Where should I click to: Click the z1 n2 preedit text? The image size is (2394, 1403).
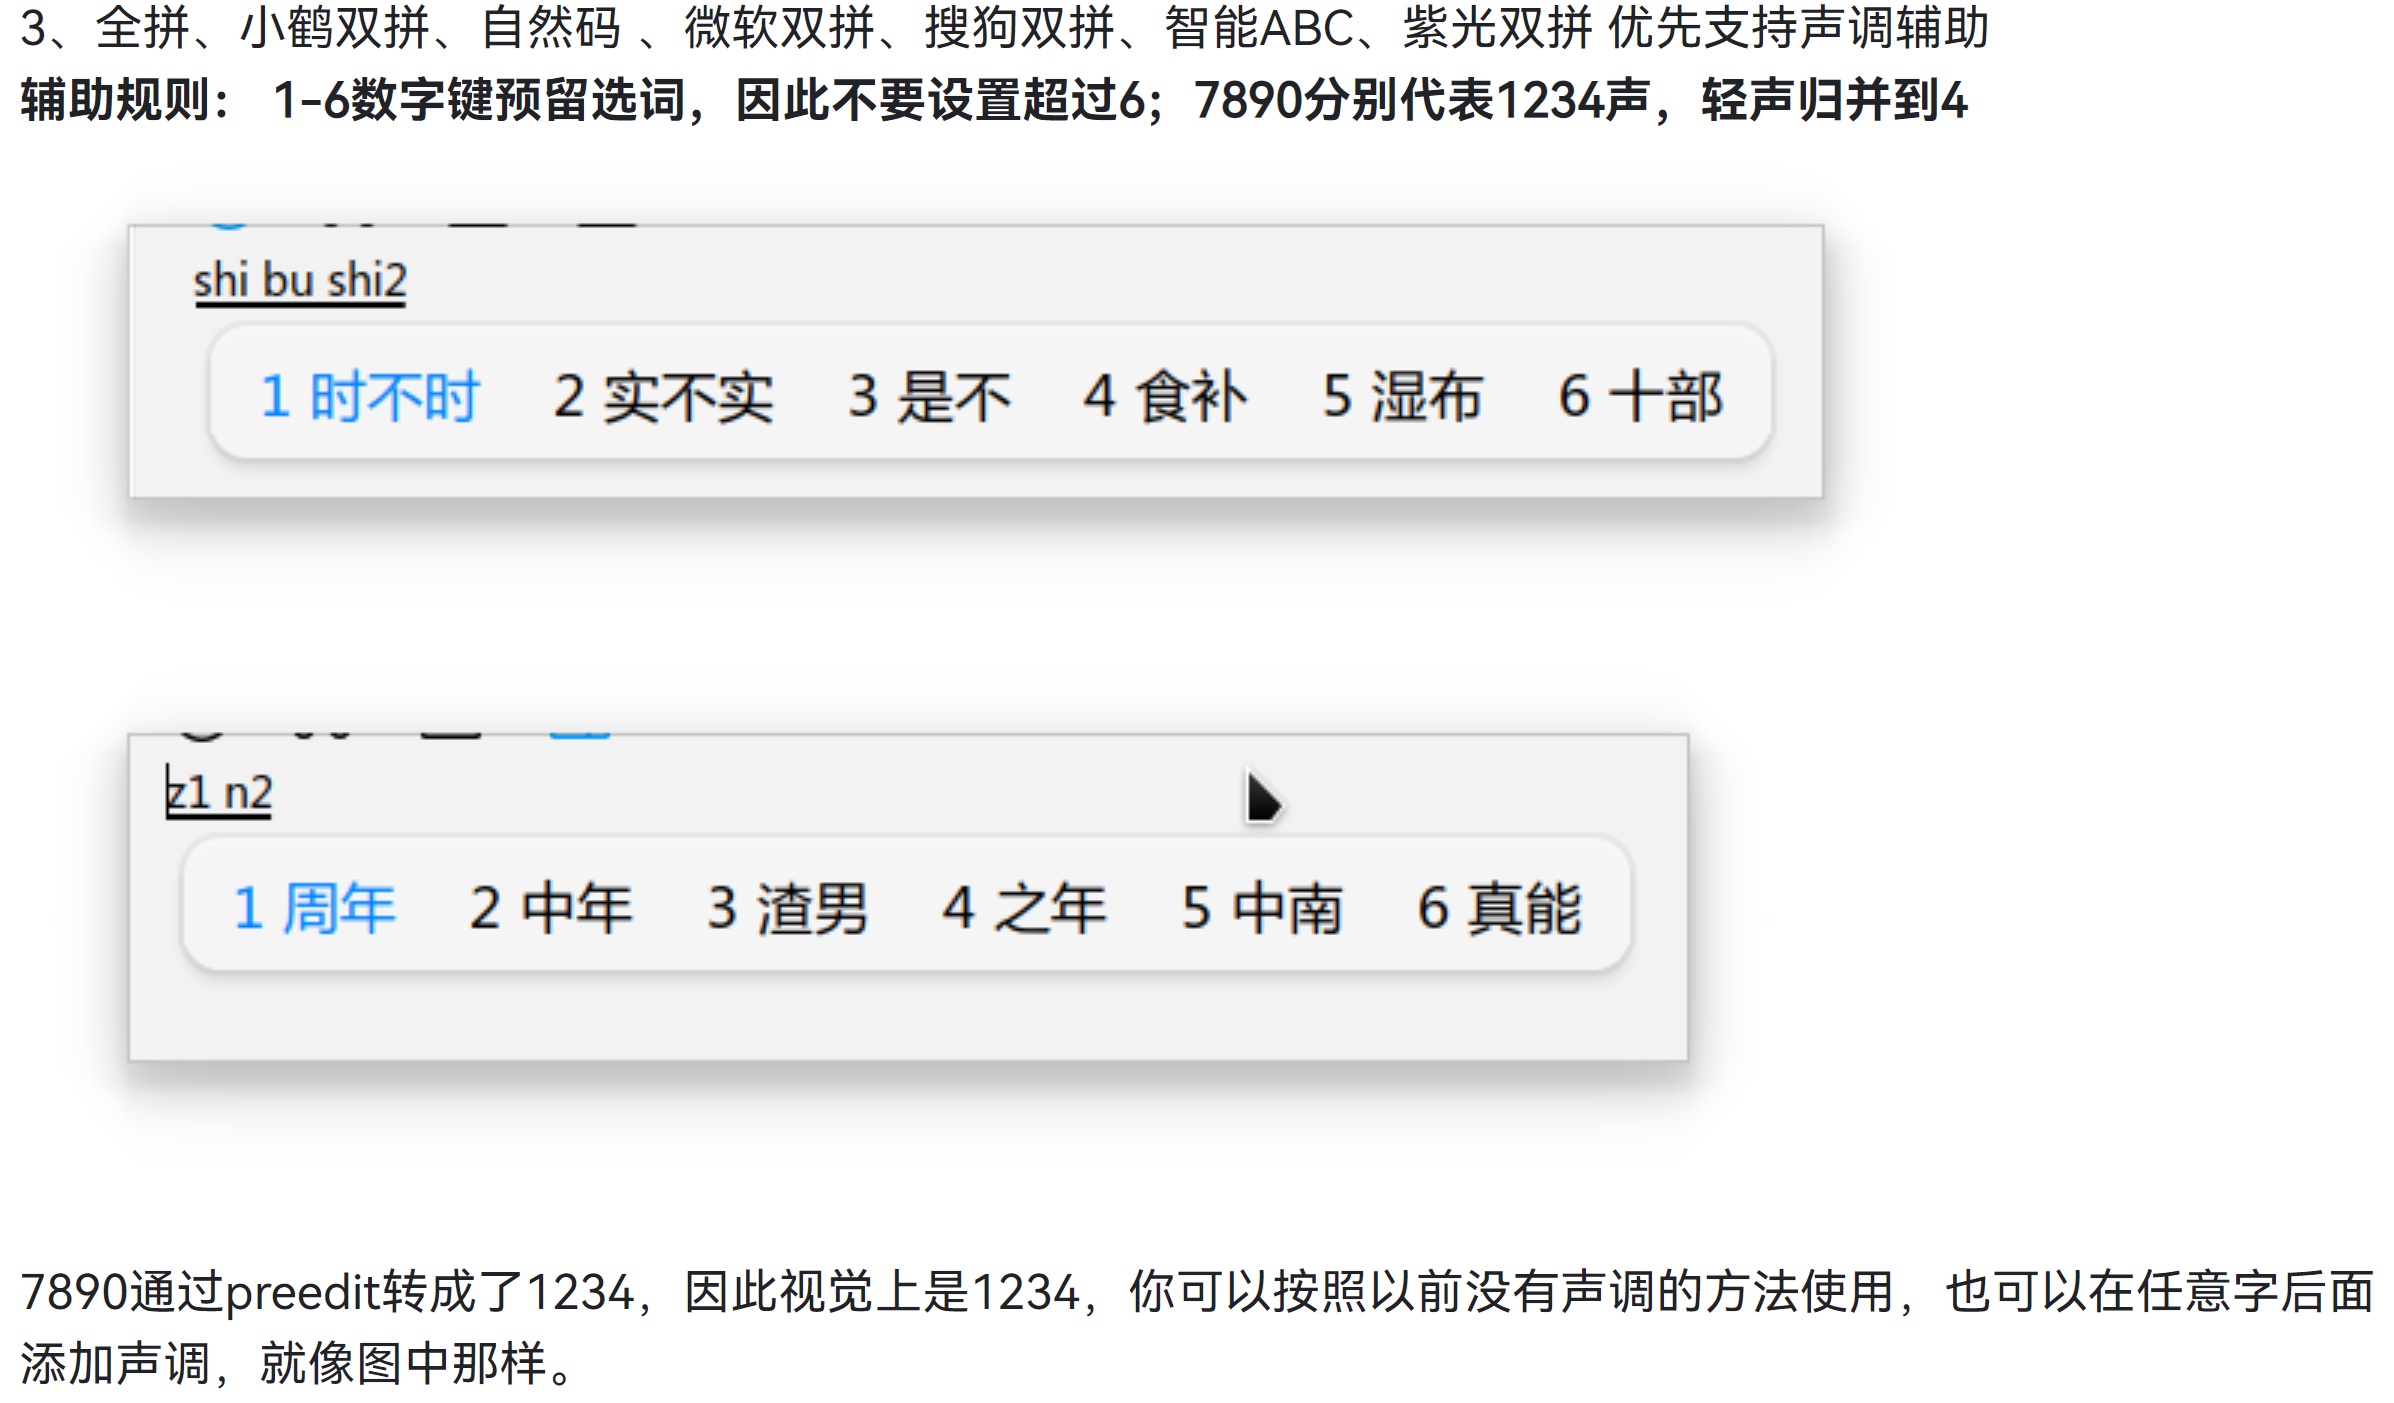coord(219,793)
